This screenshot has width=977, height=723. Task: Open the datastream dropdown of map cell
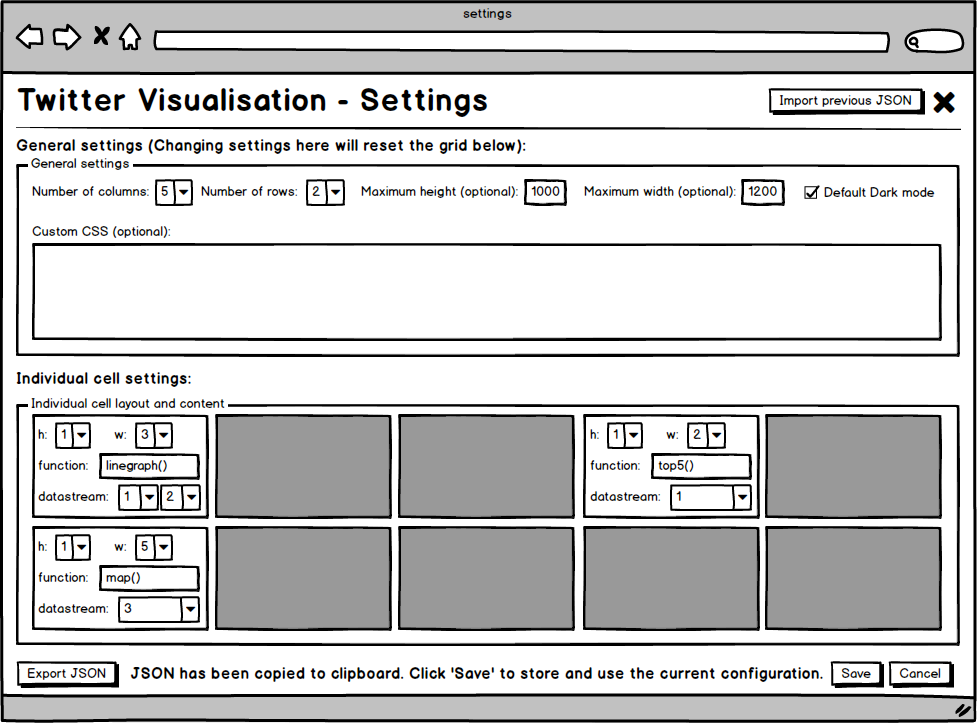pos(159,610)
